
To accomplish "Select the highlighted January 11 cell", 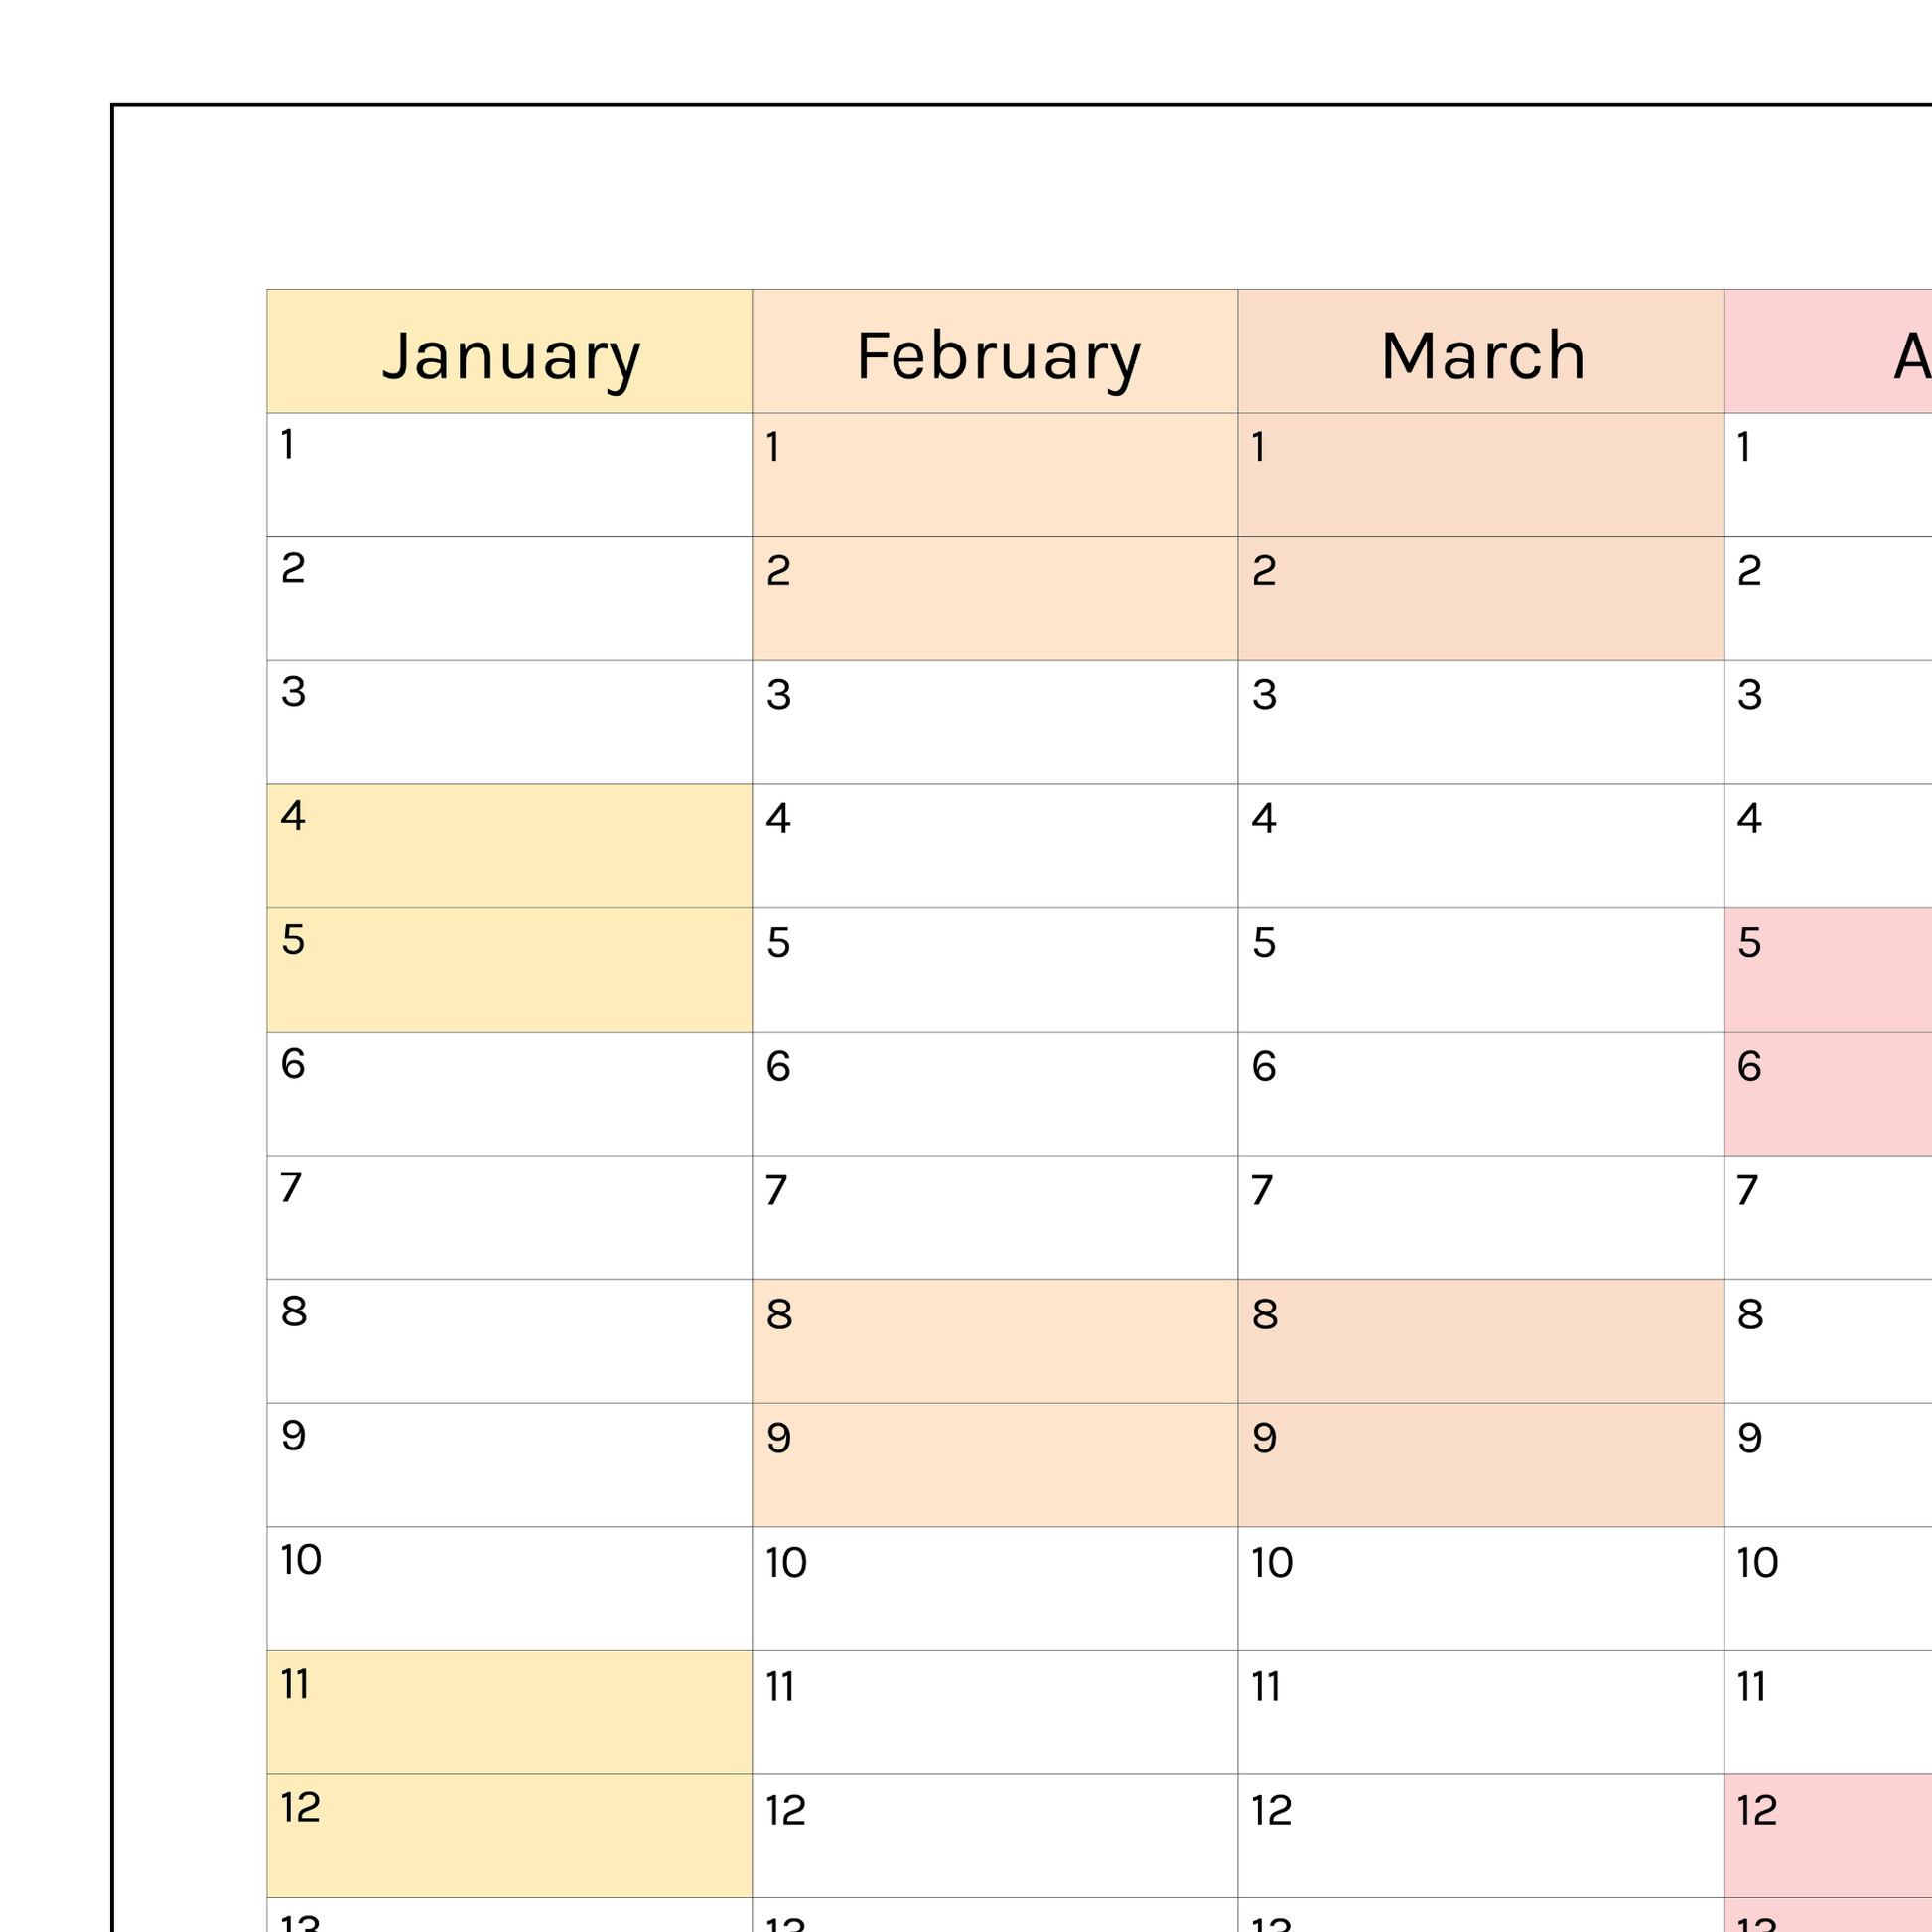I will 509,1712.
